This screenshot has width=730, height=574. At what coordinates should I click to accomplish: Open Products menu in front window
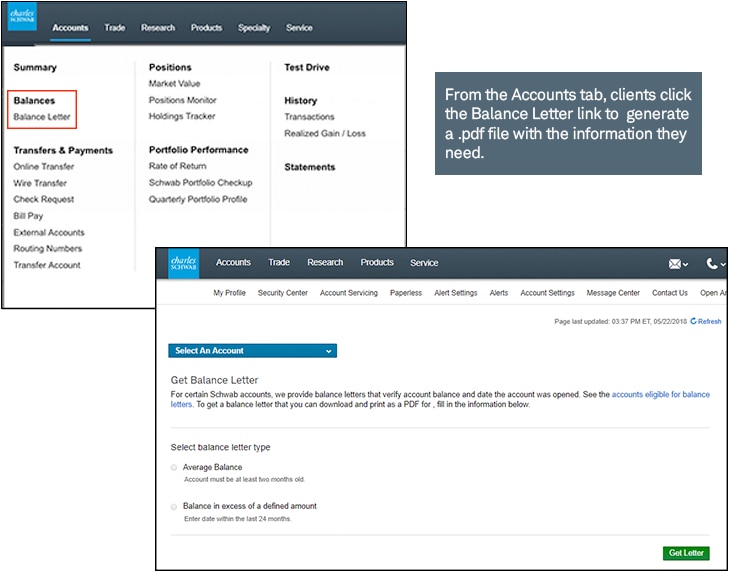pyautogui.click(x=377, y=263)
